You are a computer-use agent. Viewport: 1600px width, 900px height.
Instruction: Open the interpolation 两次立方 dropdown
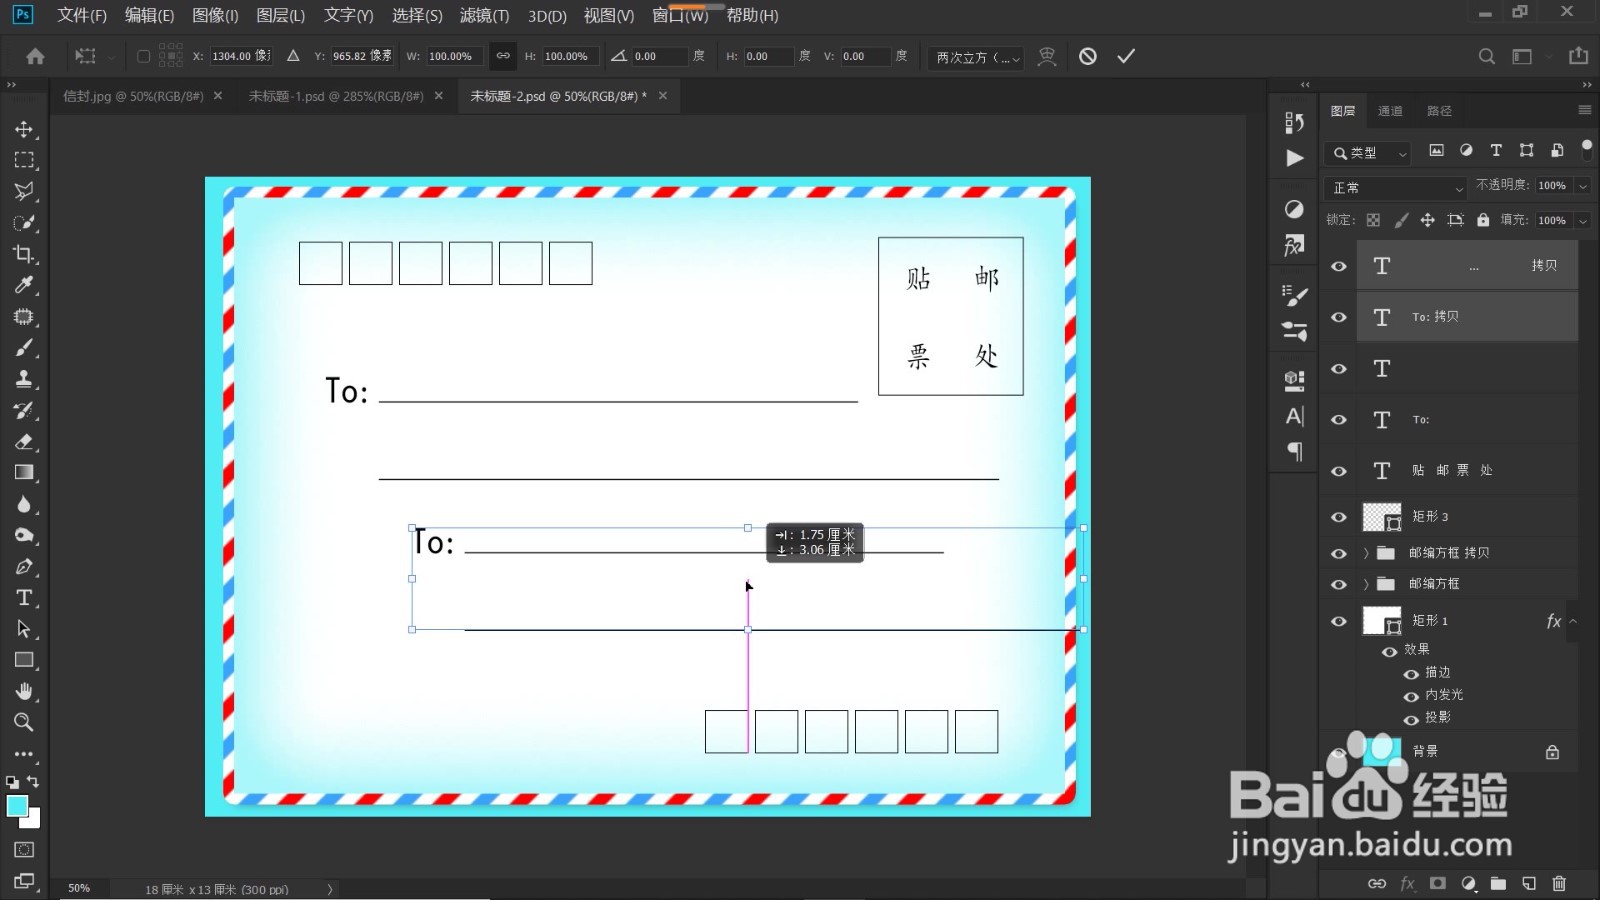pyautogui.click(x=977, y=58)
